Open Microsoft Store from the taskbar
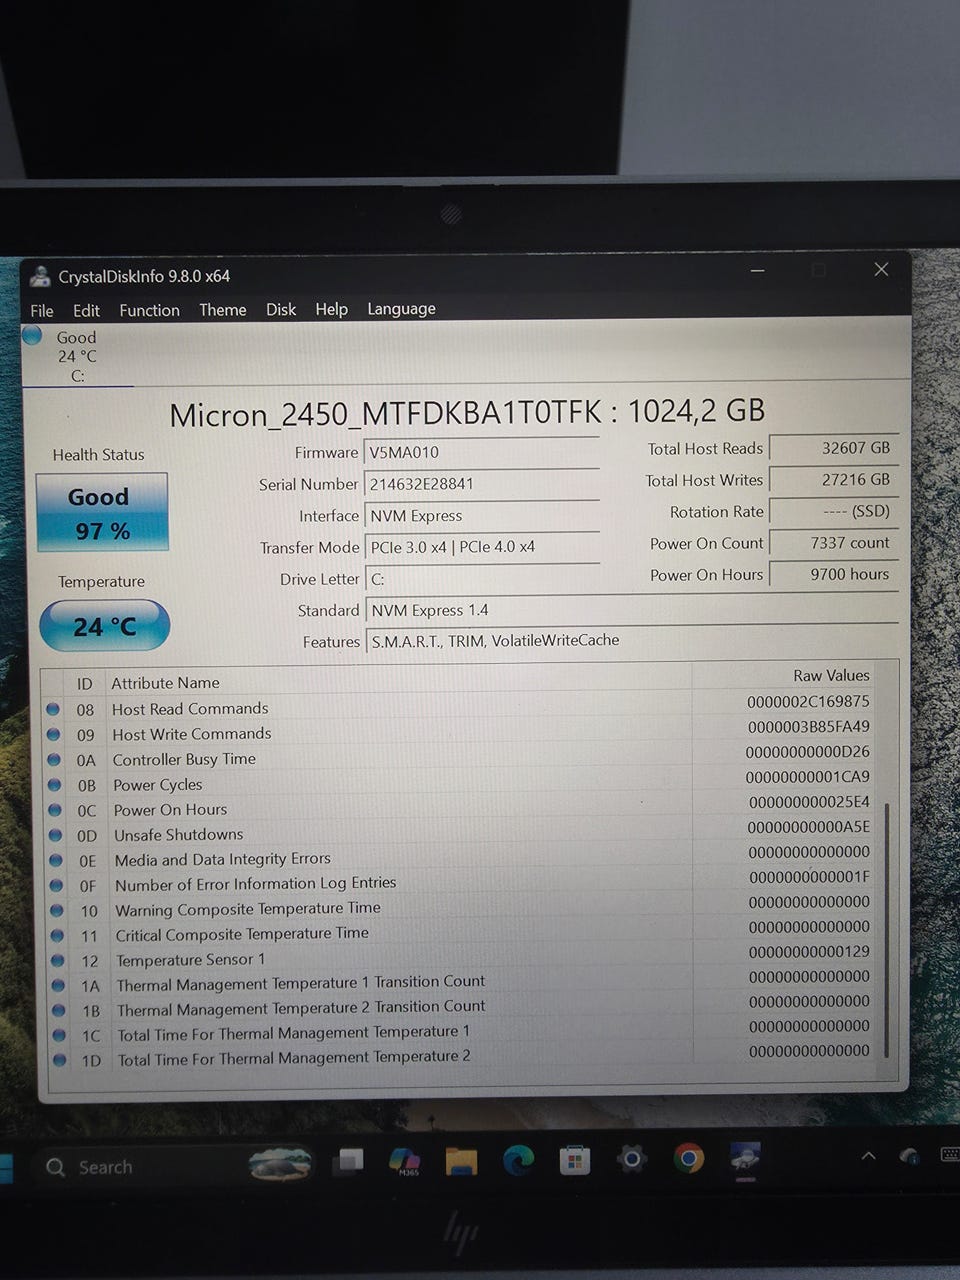This screenshot has height=1280, width=960. point(574,1160)
